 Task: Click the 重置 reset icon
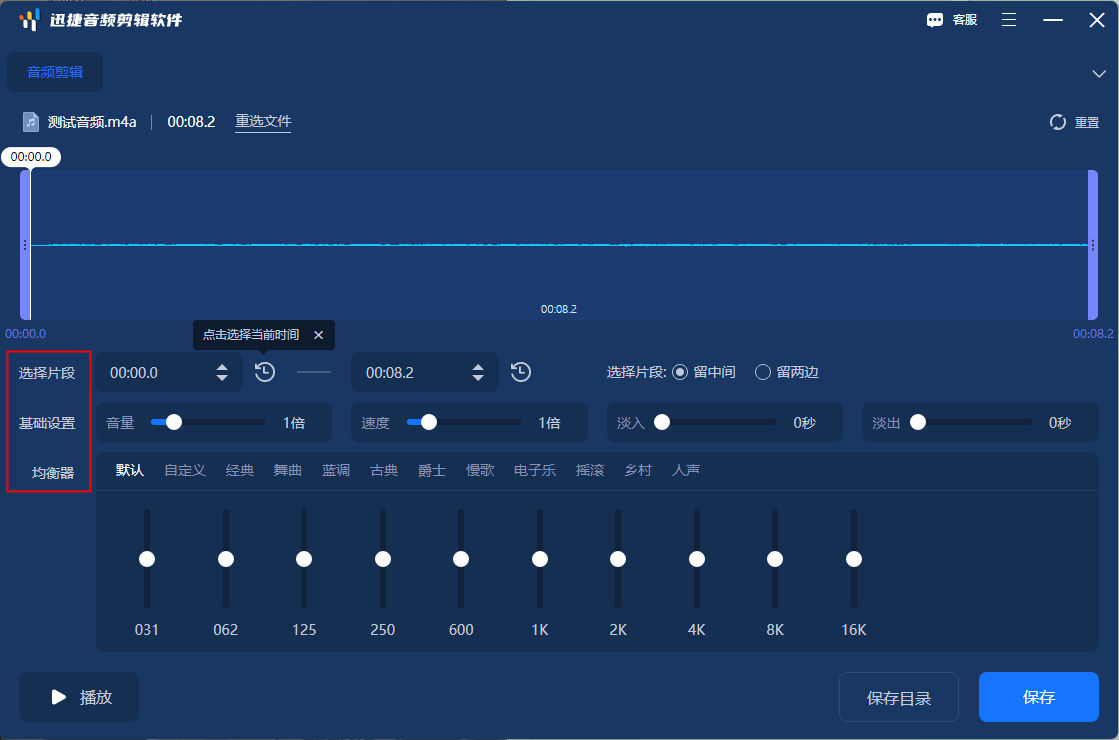pyautogui.click(x=1058, y=121)
